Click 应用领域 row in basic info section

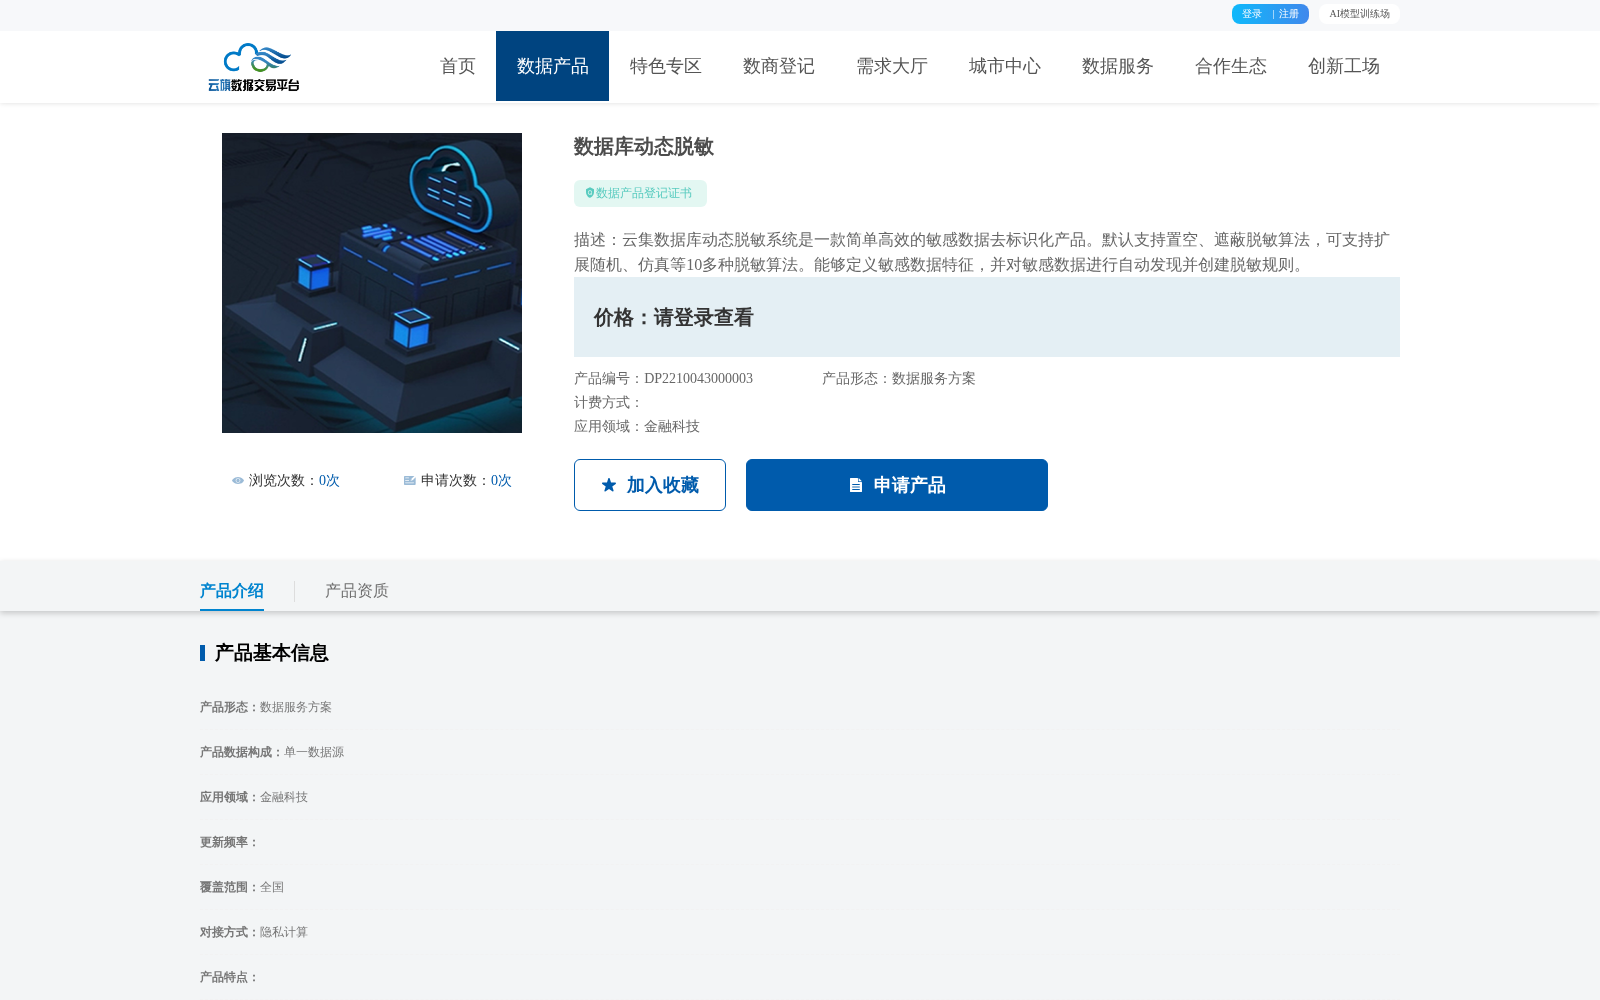pos(254,797)
